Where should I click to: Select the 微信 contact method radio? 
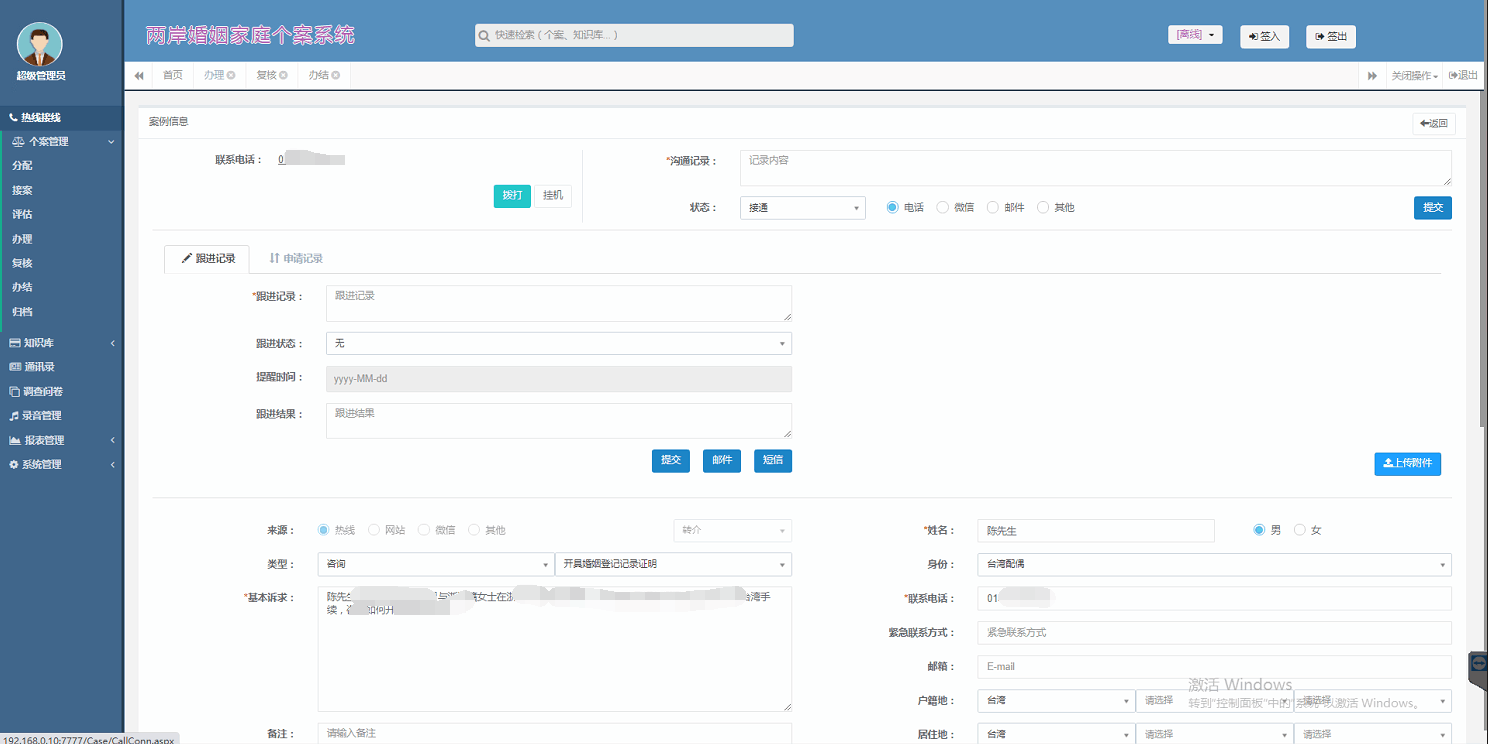[942, 208]
